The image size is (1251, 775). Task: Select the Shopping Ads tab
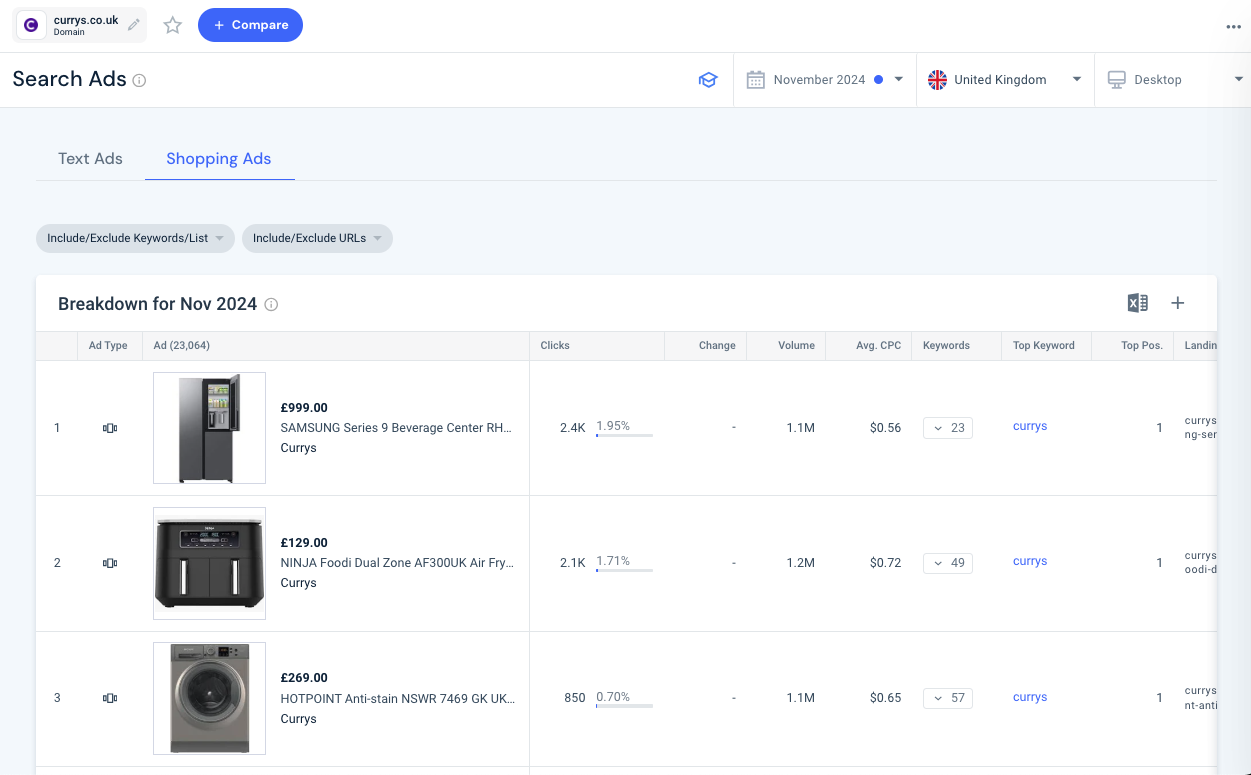(x=219, y=158)
